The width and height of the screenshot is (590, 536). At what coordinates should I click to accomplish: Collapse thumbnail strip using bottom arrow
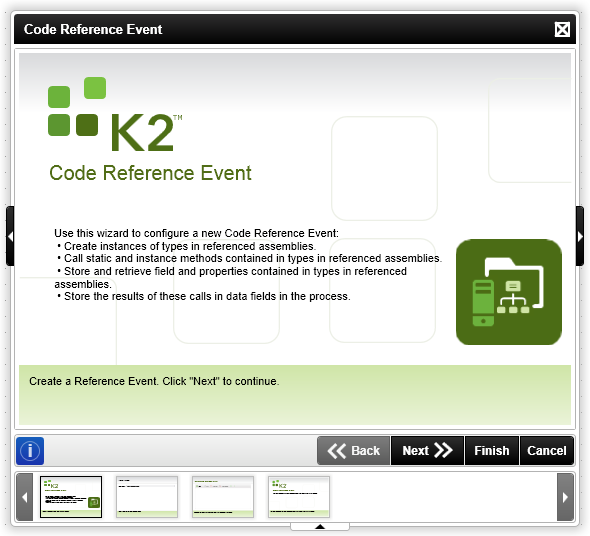pyautogui.click(x=320, y=526)
